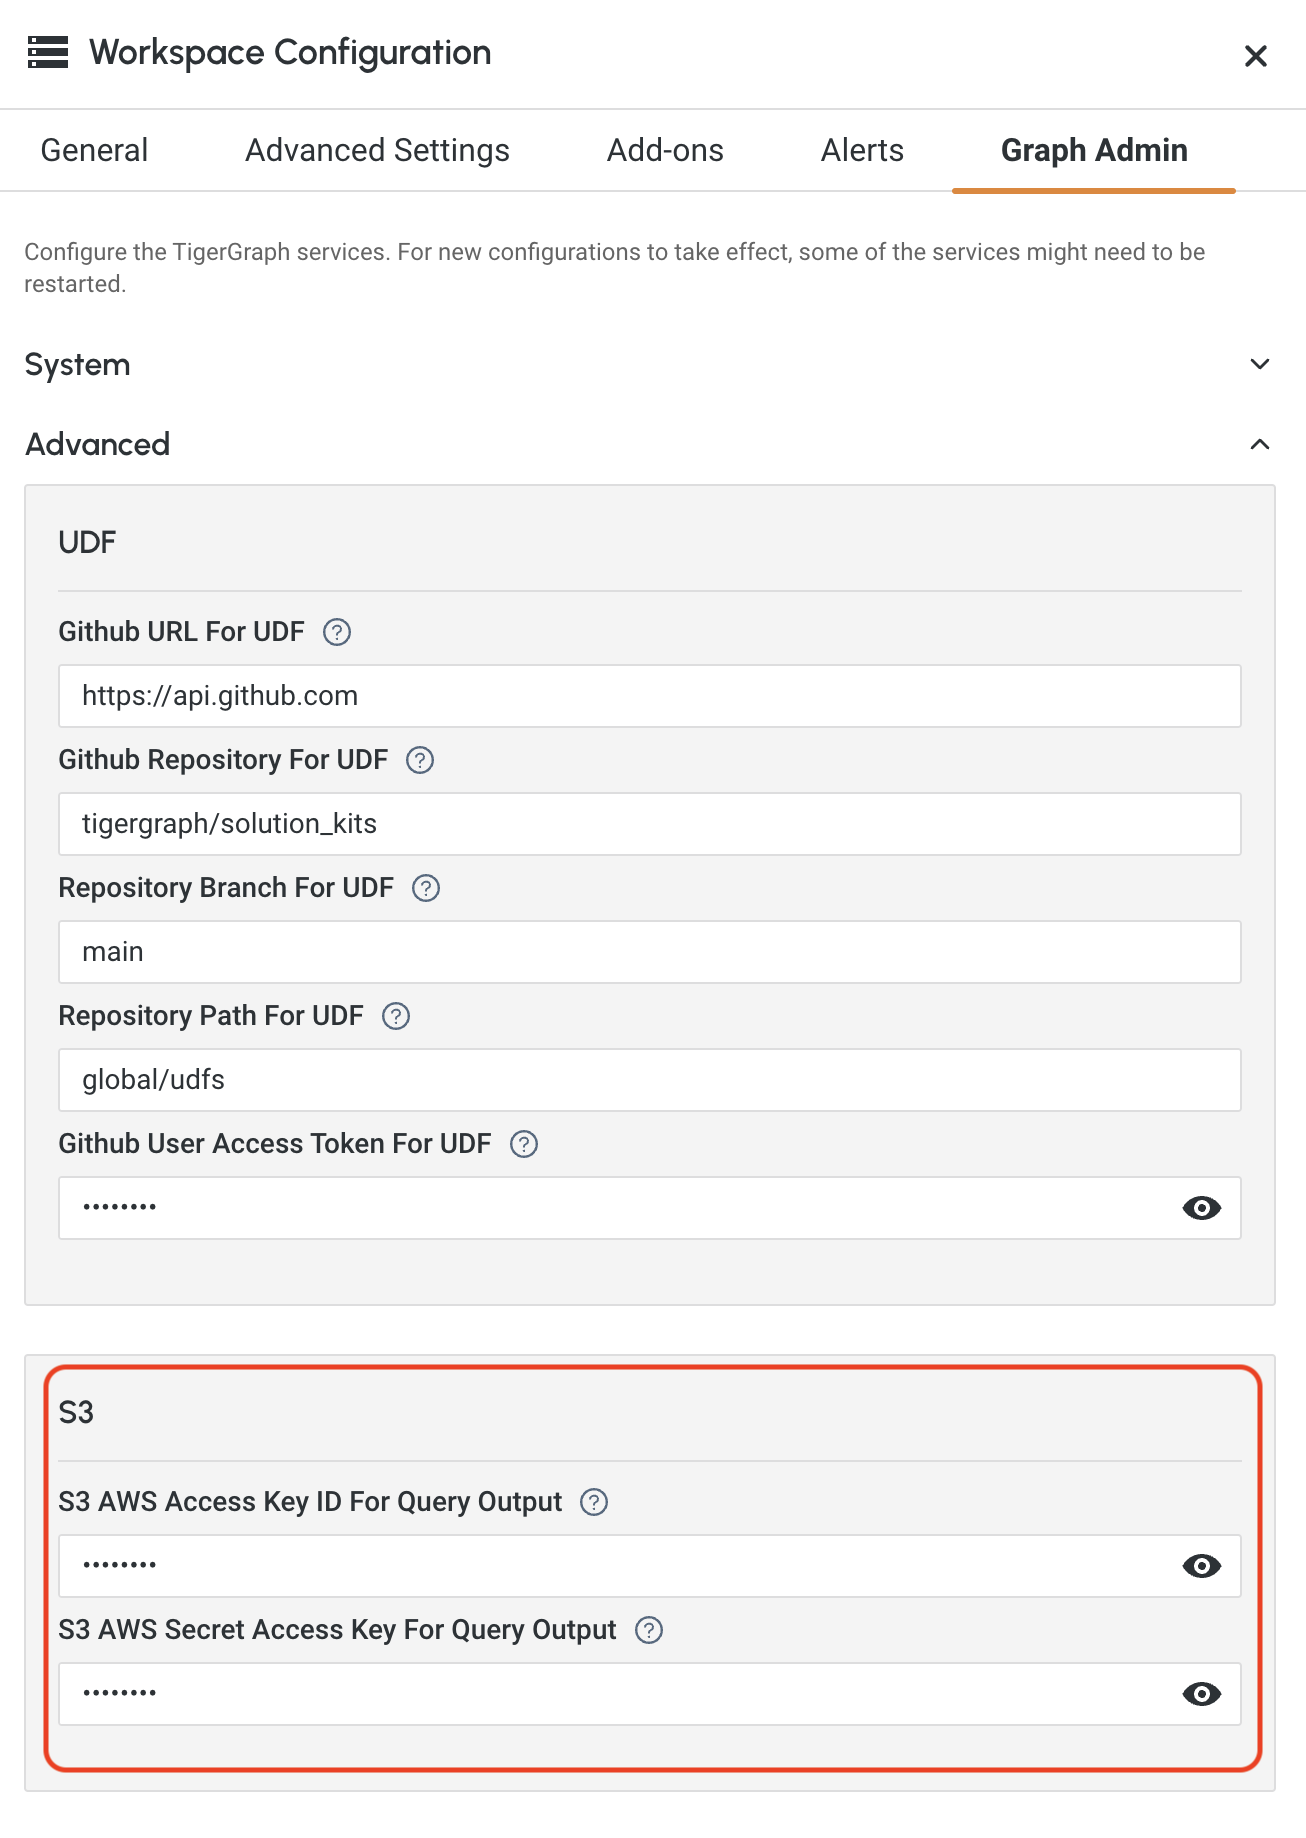Unmask the S3 AWS Secret Access Key
Screen dimensions: 1306x1838
(x=1201, y=1694)
